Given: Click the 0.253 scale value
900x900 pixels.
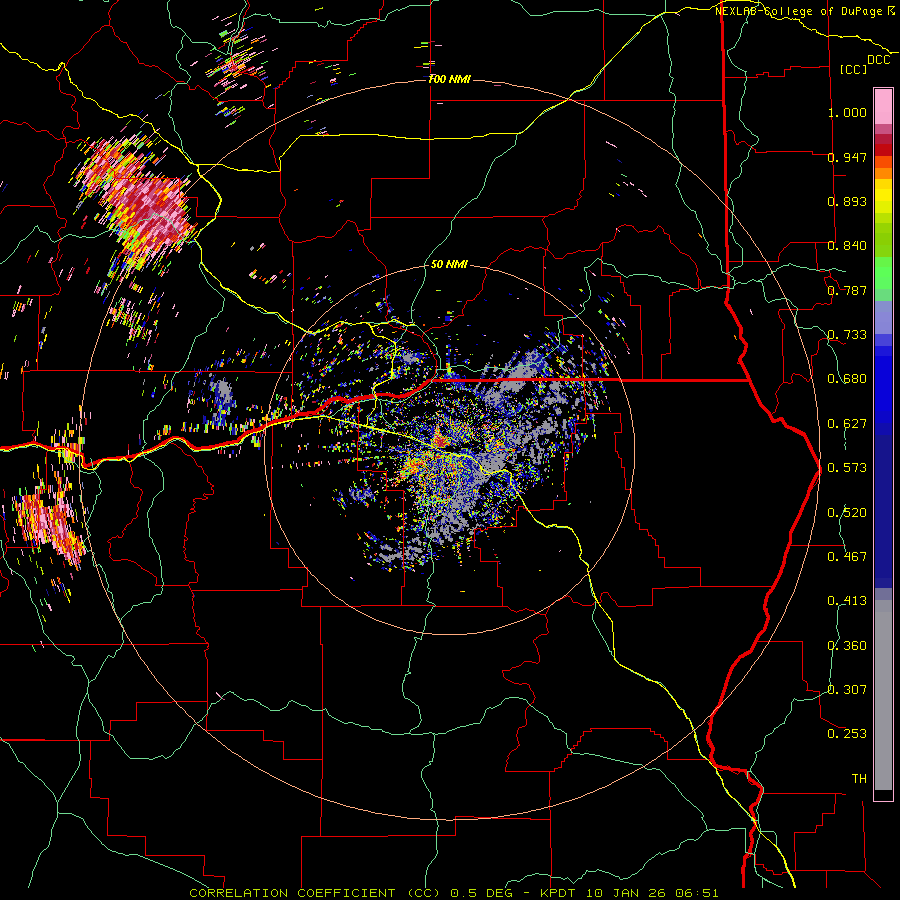Looking at the screenshot, I should pyautogui.click(x=847, y=734).
